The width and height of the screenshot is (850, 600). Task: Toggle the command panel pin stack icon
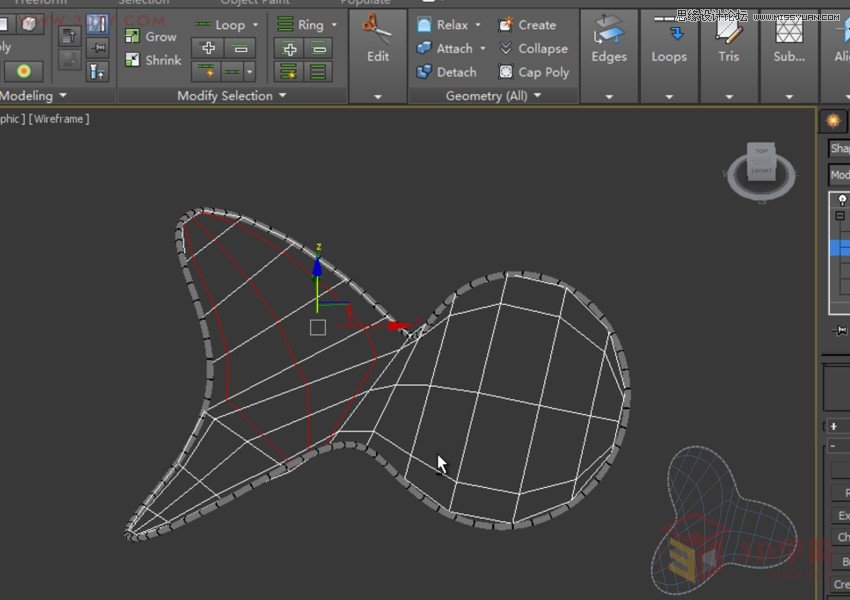point(840,330)
